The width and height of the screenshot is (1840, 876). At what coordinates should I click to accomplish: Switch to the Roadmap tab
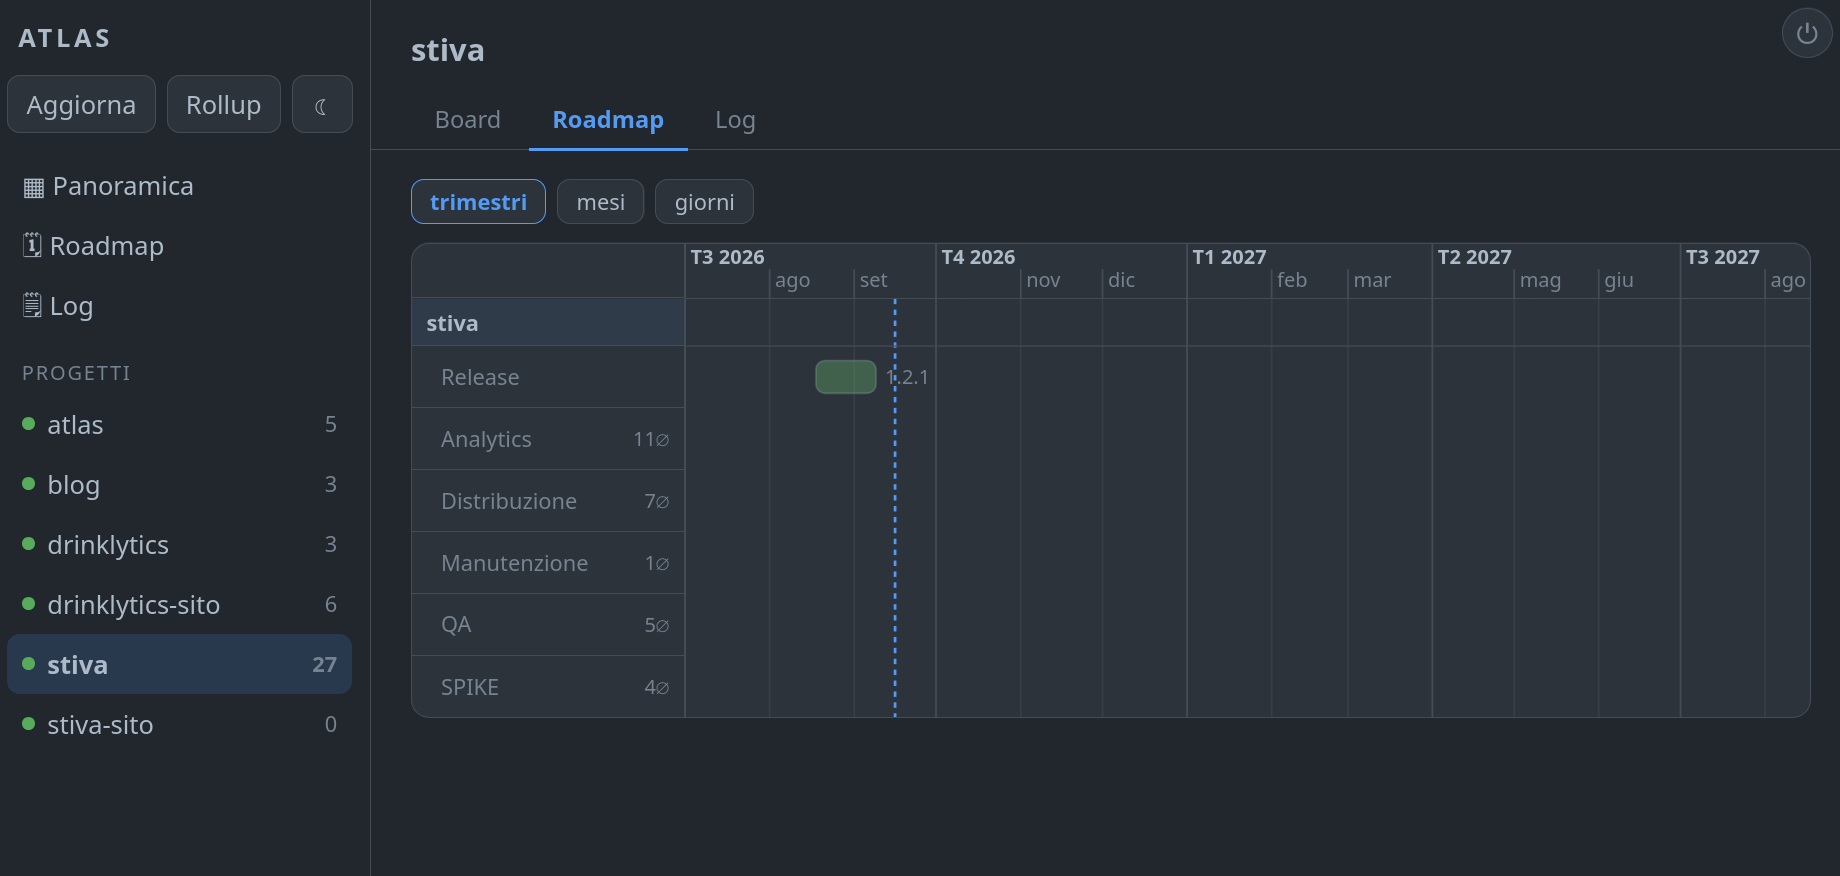(608, 120)
